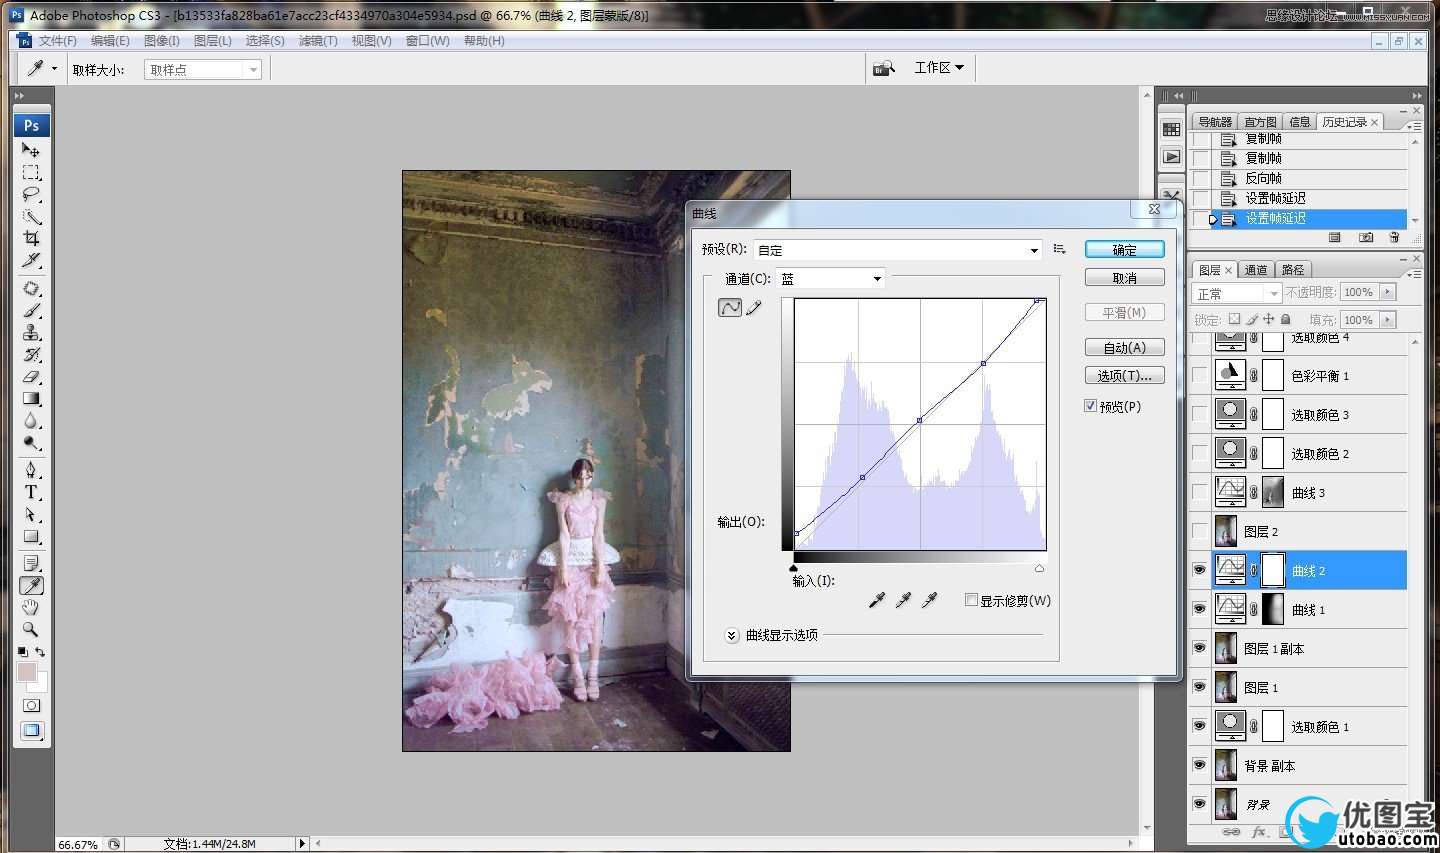Viewport: 1440px width, 853px height.
Task: Open the 滤镜(T) menu
Action: (318, 41)
